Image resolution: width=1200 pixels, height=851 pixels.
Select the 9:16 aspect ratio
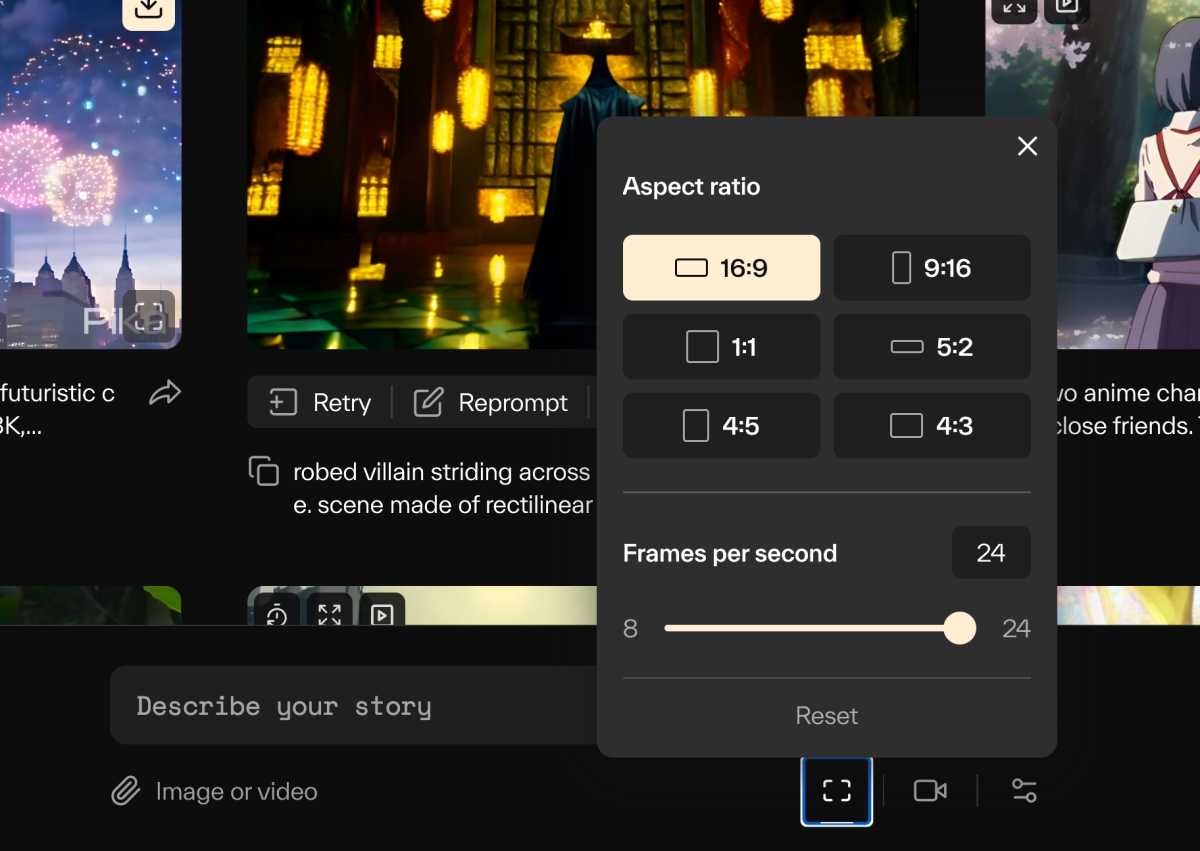[932, 268]
